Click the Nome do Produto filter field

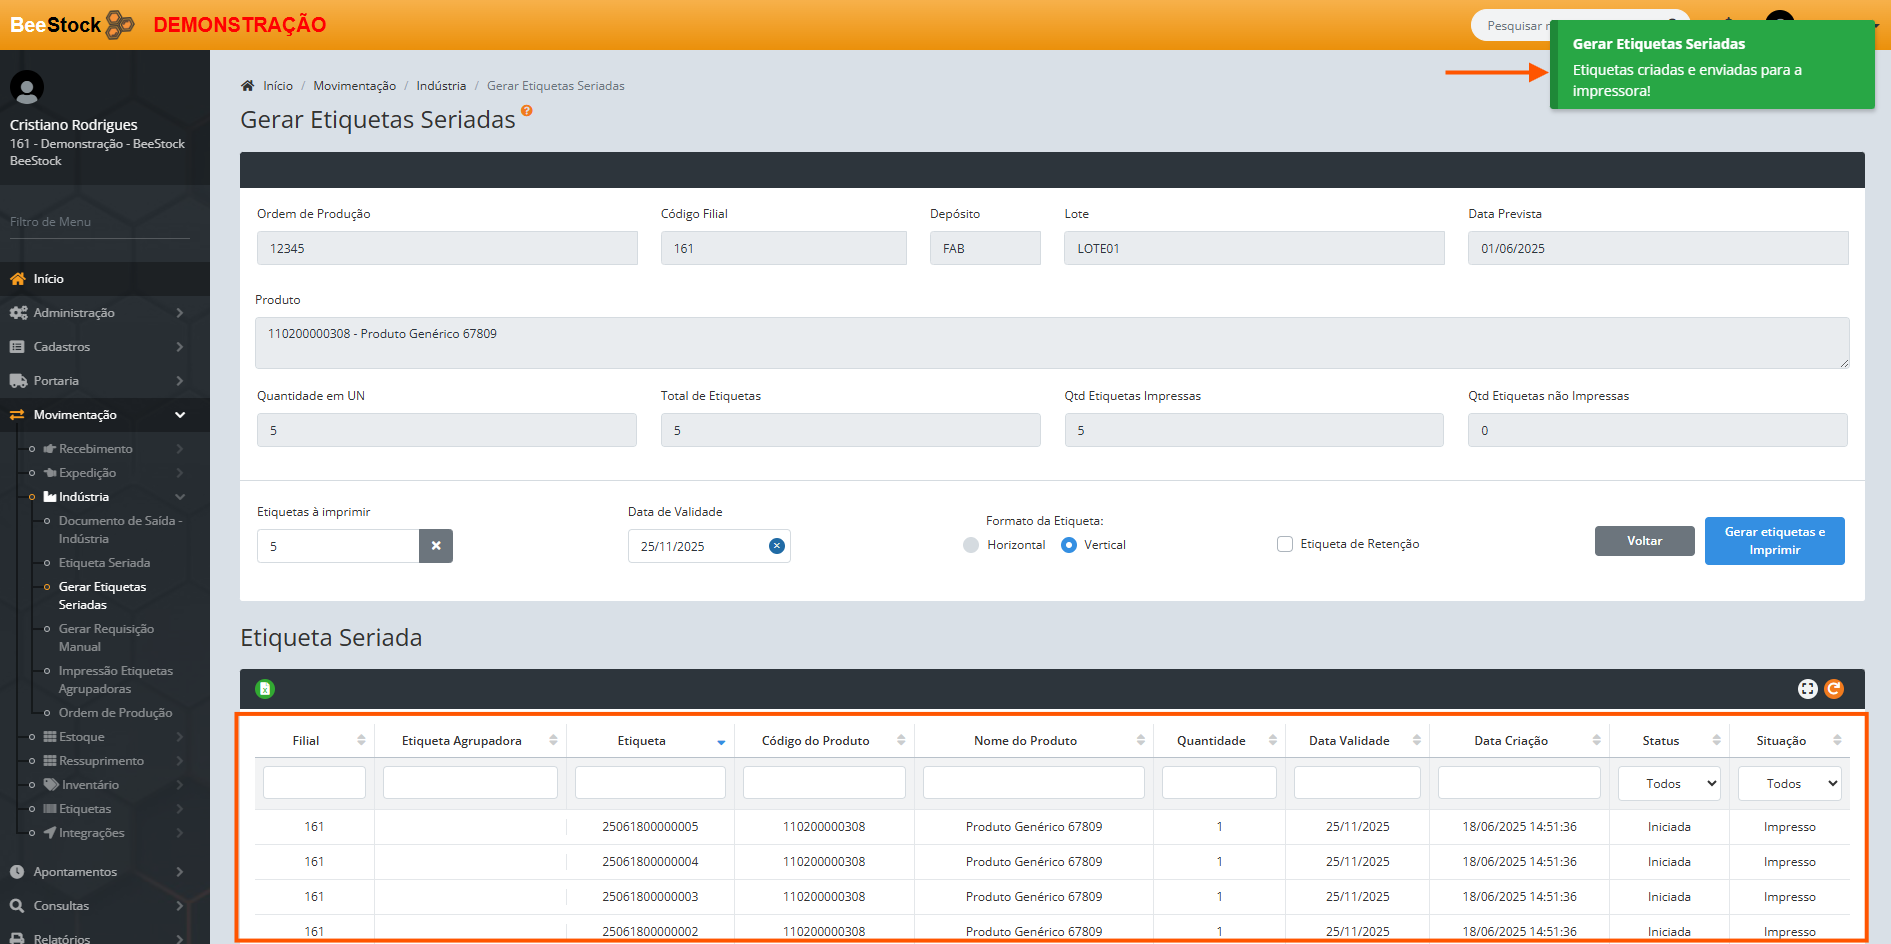[x=1033, y=783]
